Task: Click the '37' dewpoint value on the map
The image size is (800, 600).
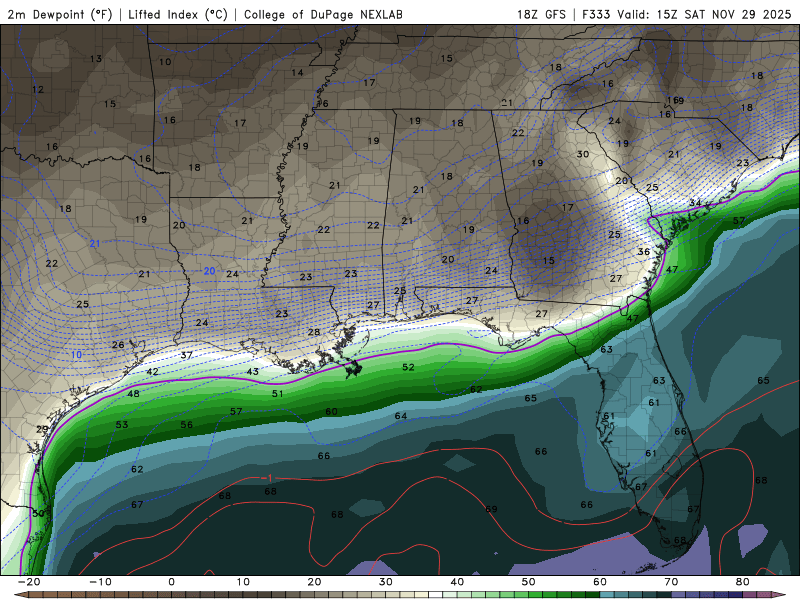Action: 187,355
